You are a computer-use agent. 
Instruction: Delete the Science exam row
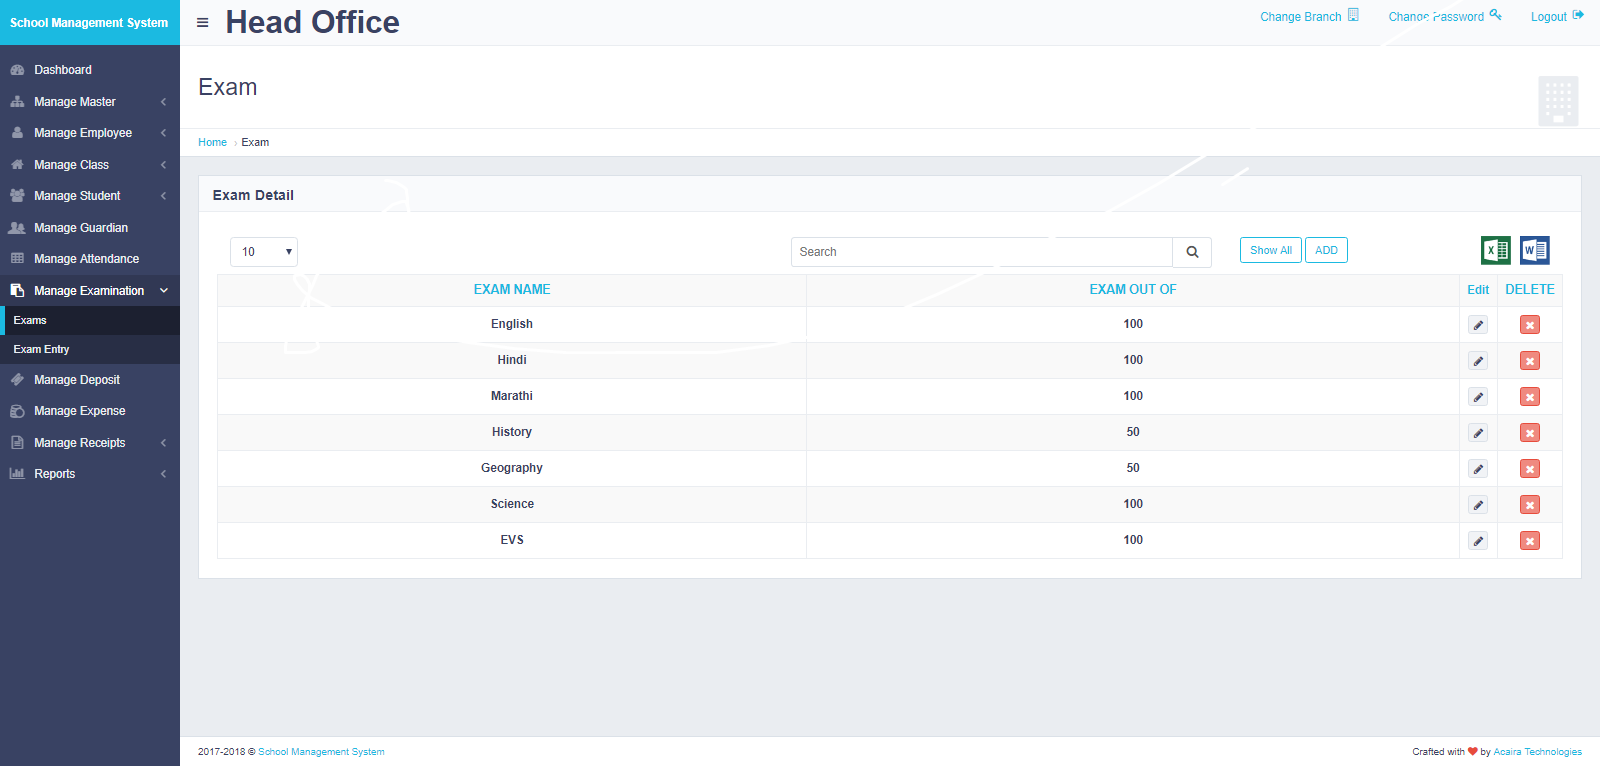coord(1529,505)
